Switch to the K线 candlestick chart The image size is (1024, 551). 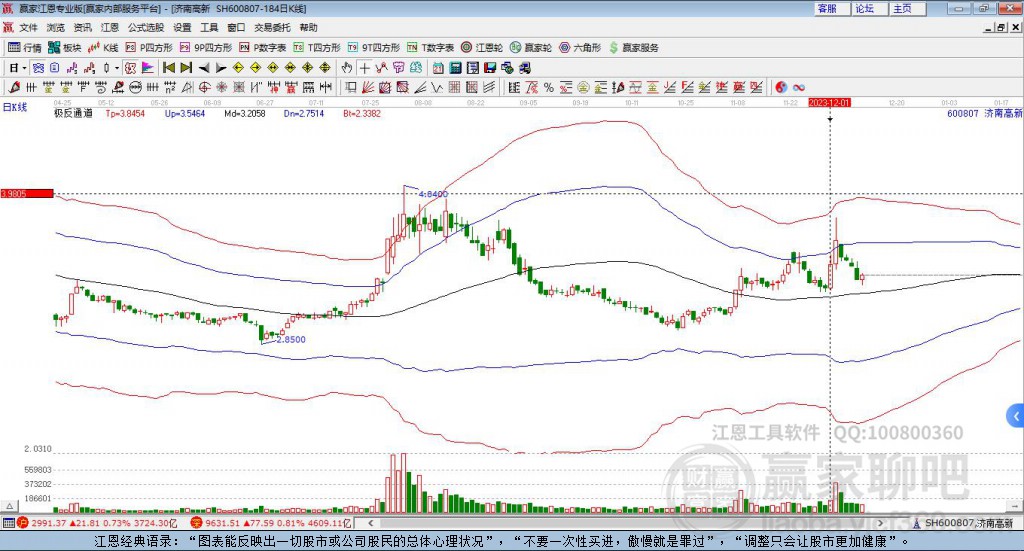(103, 48)
